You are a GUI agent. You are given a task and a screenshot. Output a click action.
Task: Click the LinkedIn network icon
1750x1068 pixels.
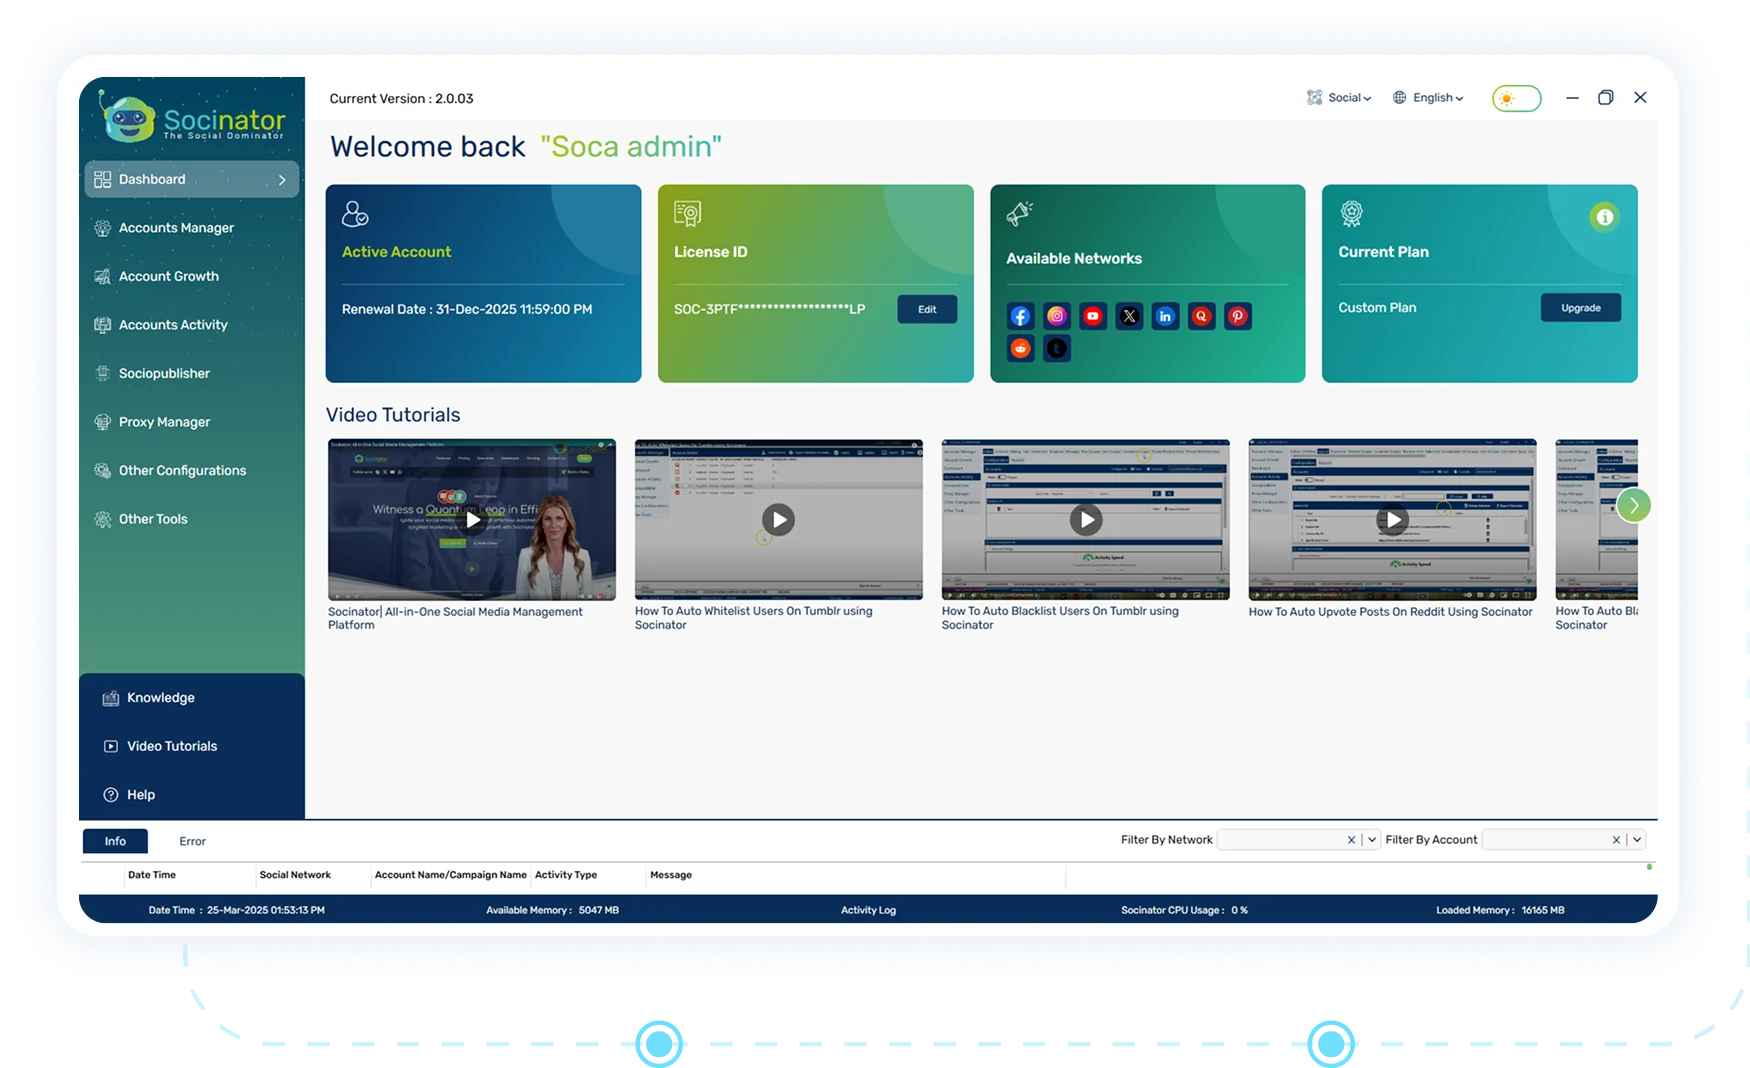(1165, 317)
